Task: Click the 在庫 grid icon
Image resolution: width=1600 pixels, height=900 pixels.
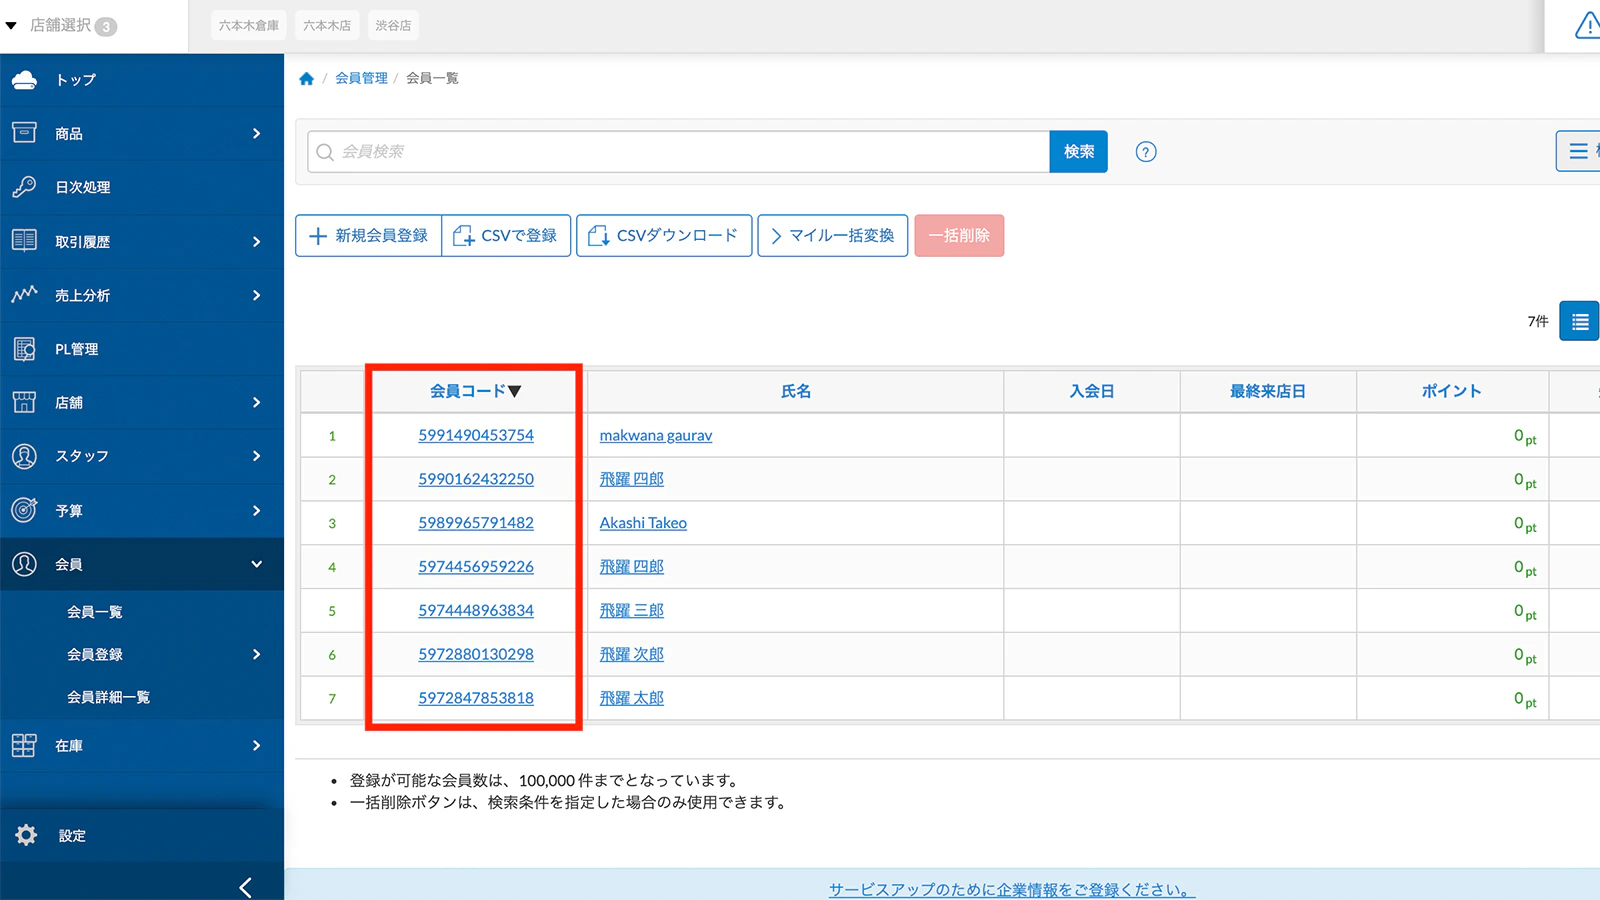Action: click(x=24, y=745)
